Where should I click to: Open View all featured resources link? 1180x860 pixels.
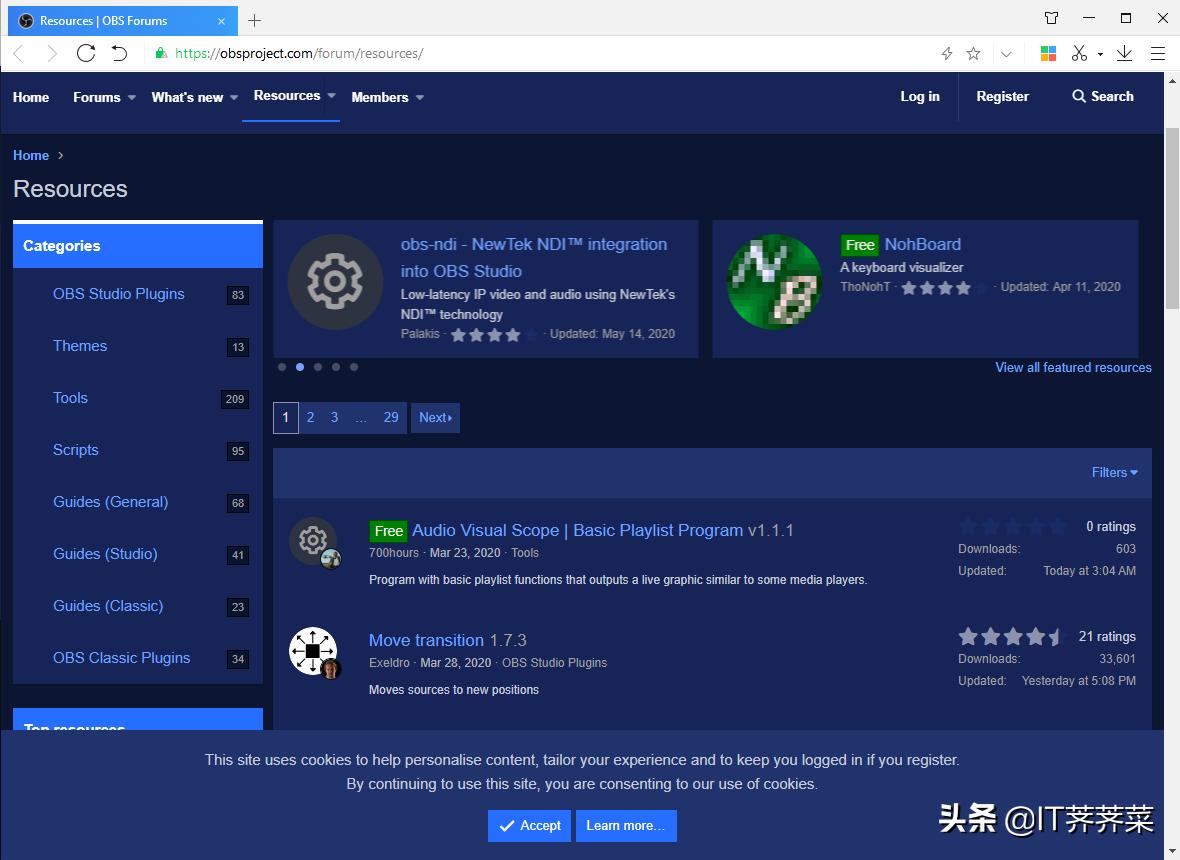click(x=1072, y=367)
